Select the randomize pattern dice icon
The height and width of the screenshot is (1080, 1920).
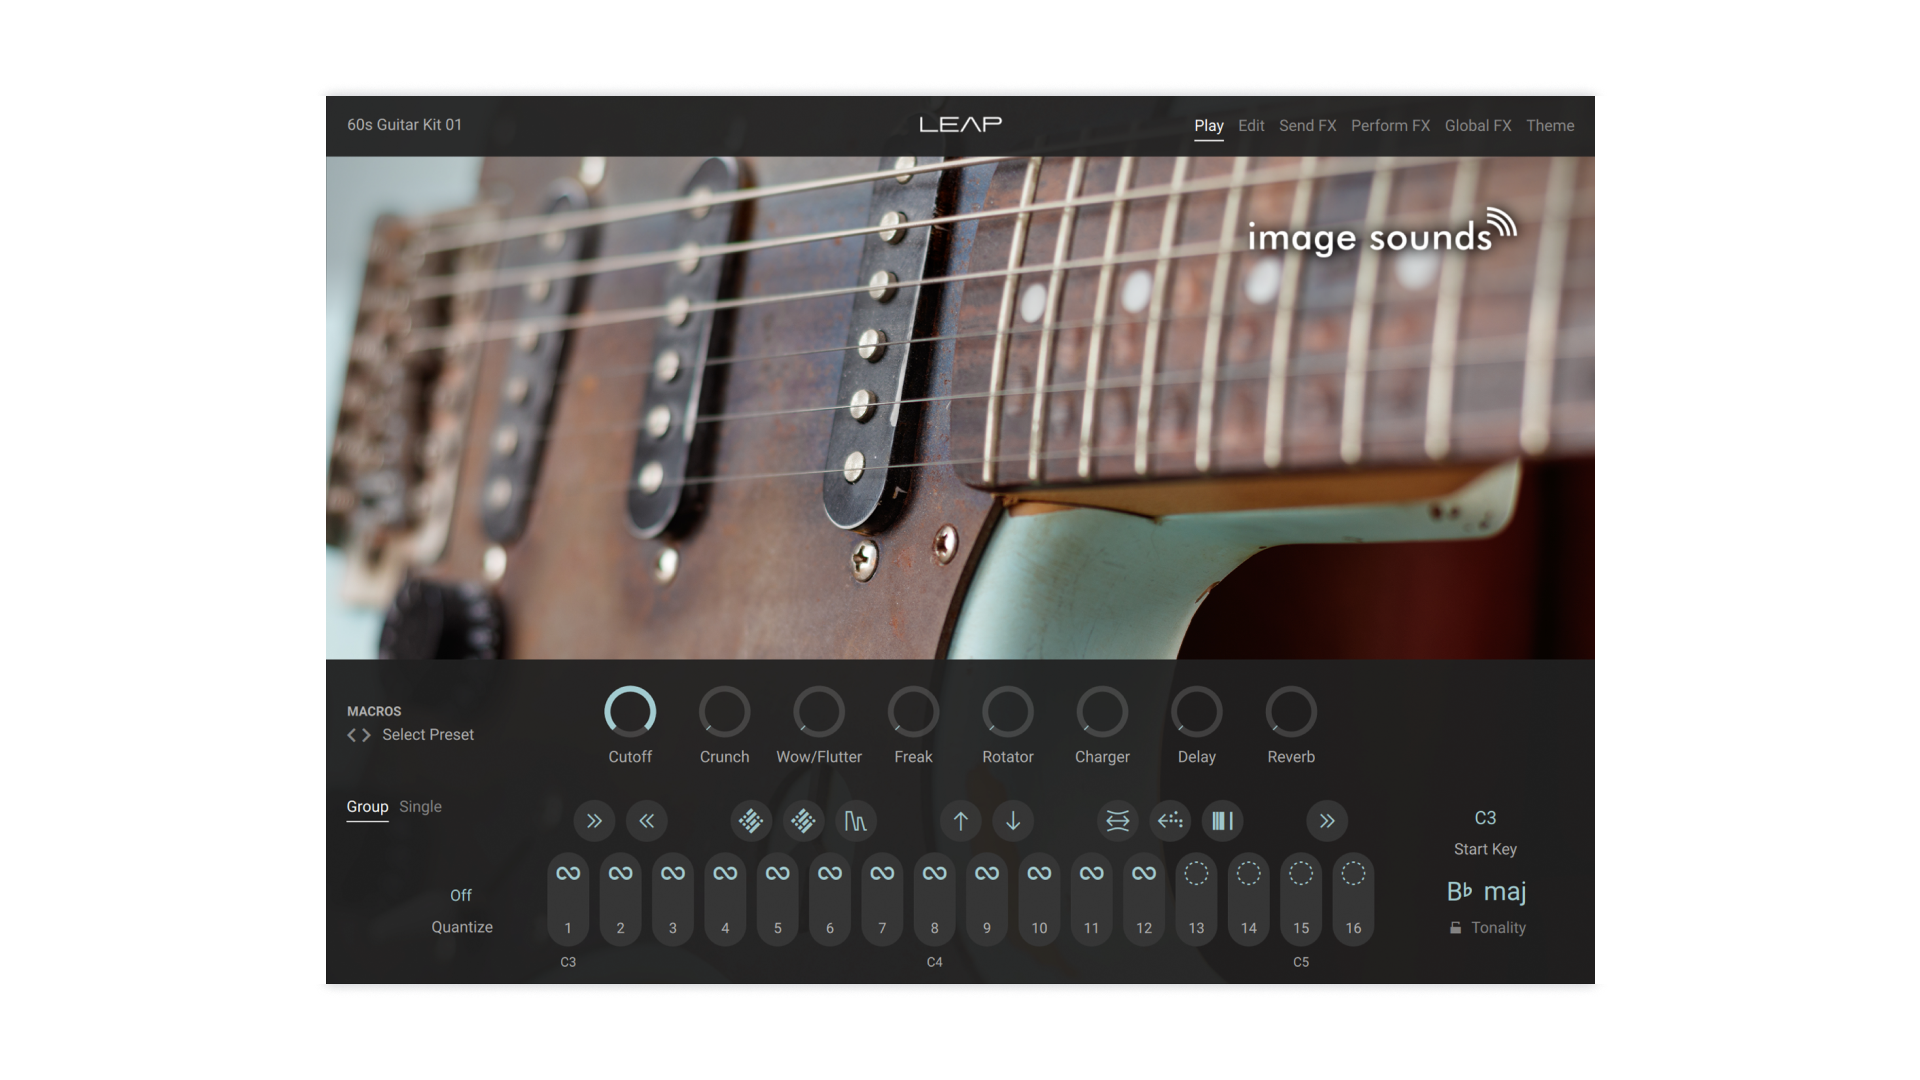[751, 820]
